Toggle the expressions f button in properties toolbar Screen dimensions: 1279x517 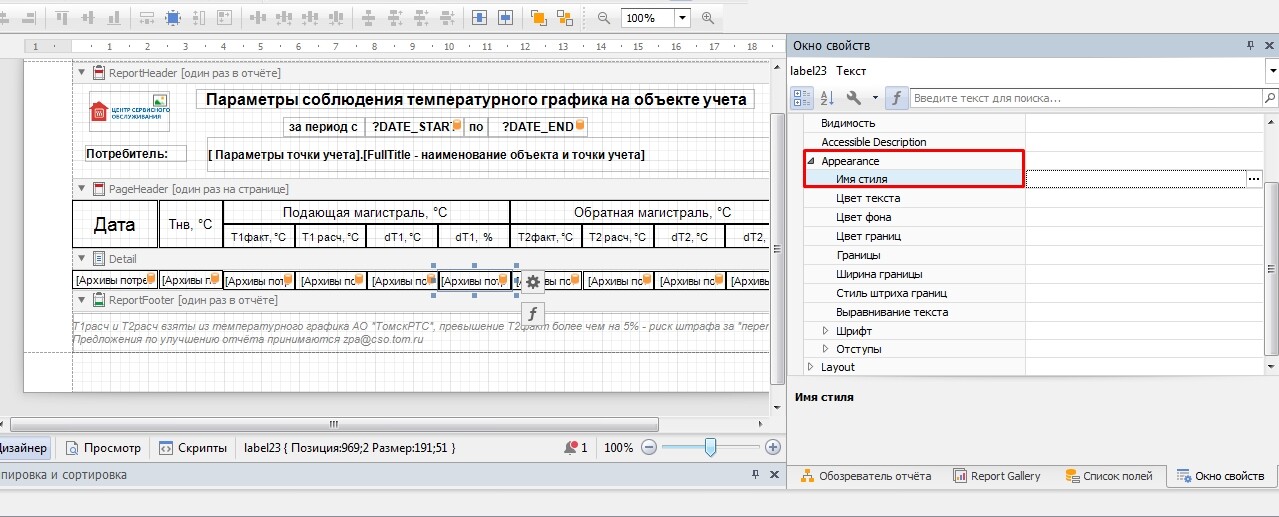897,98
